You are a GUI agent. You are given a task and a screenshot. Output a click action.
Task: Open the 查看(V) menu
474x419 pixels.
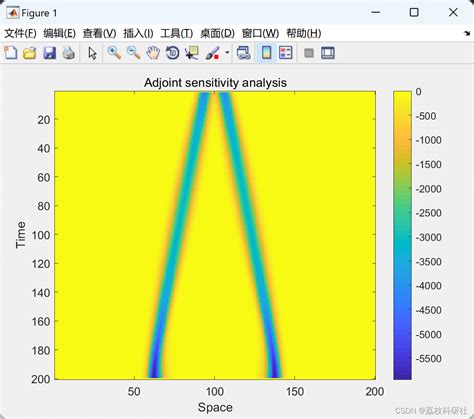[99, 33]
